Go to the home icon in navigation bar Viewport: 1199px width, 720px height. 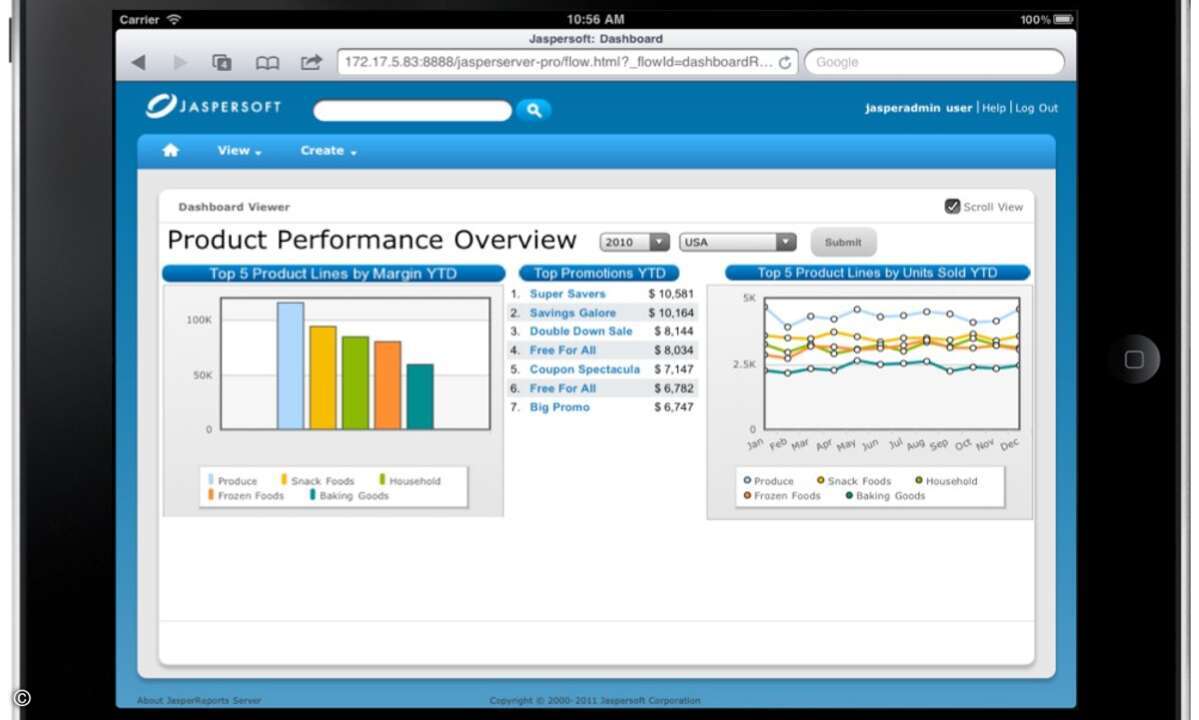(x=171, y=151)
